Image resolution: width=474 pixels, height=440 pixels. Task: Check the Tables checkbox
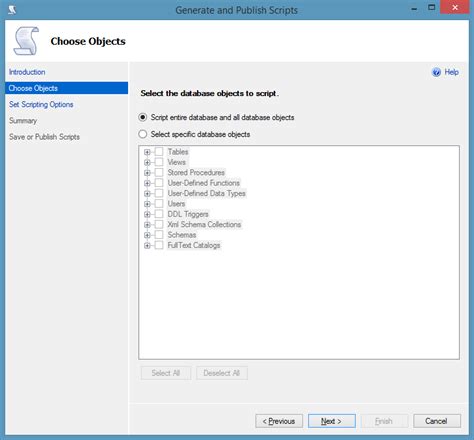point(159,152)
